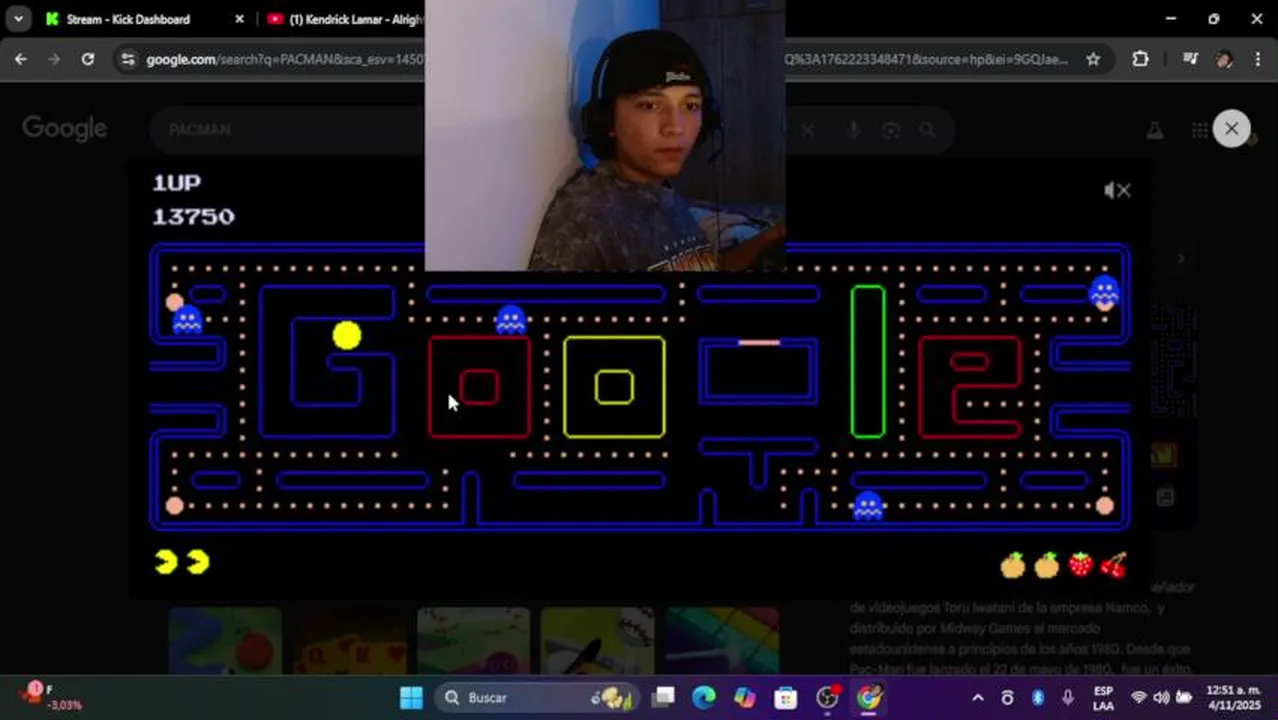Open the media control button
1278x720 pixels.
click(x=1190, y=59)
